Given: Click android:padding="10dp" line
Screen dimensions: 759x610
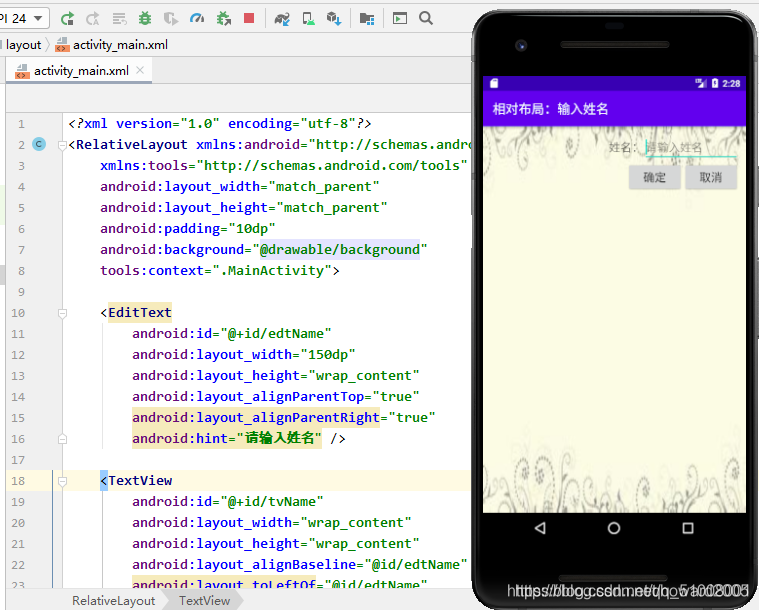Looking at the screenshot, I should point(188,229).
